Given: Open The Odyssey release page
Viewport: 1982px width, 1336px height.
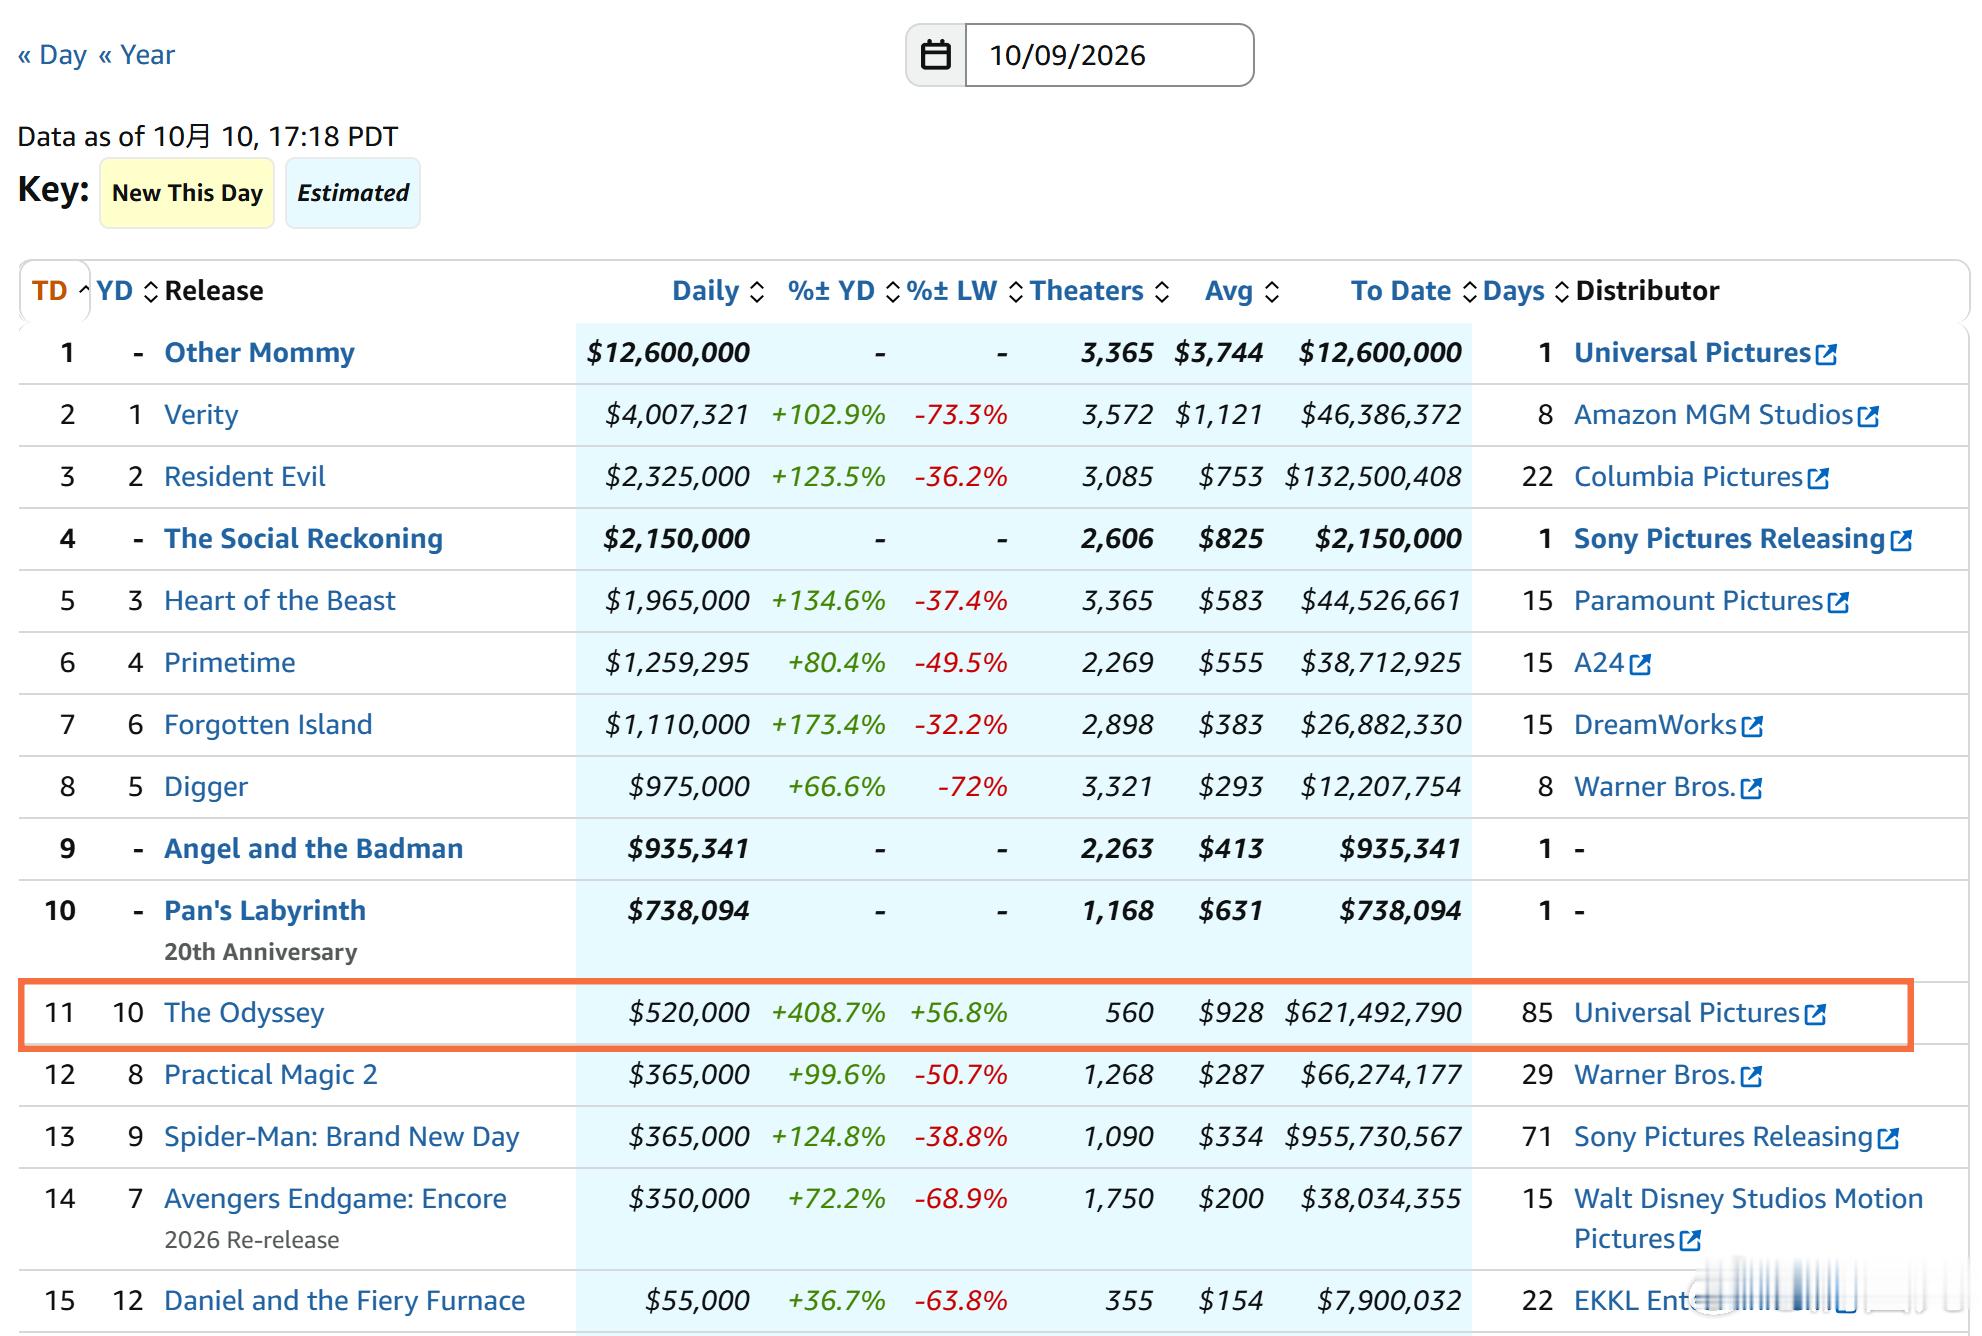Looking at the screenshot, I should [x=244, y=1013].
